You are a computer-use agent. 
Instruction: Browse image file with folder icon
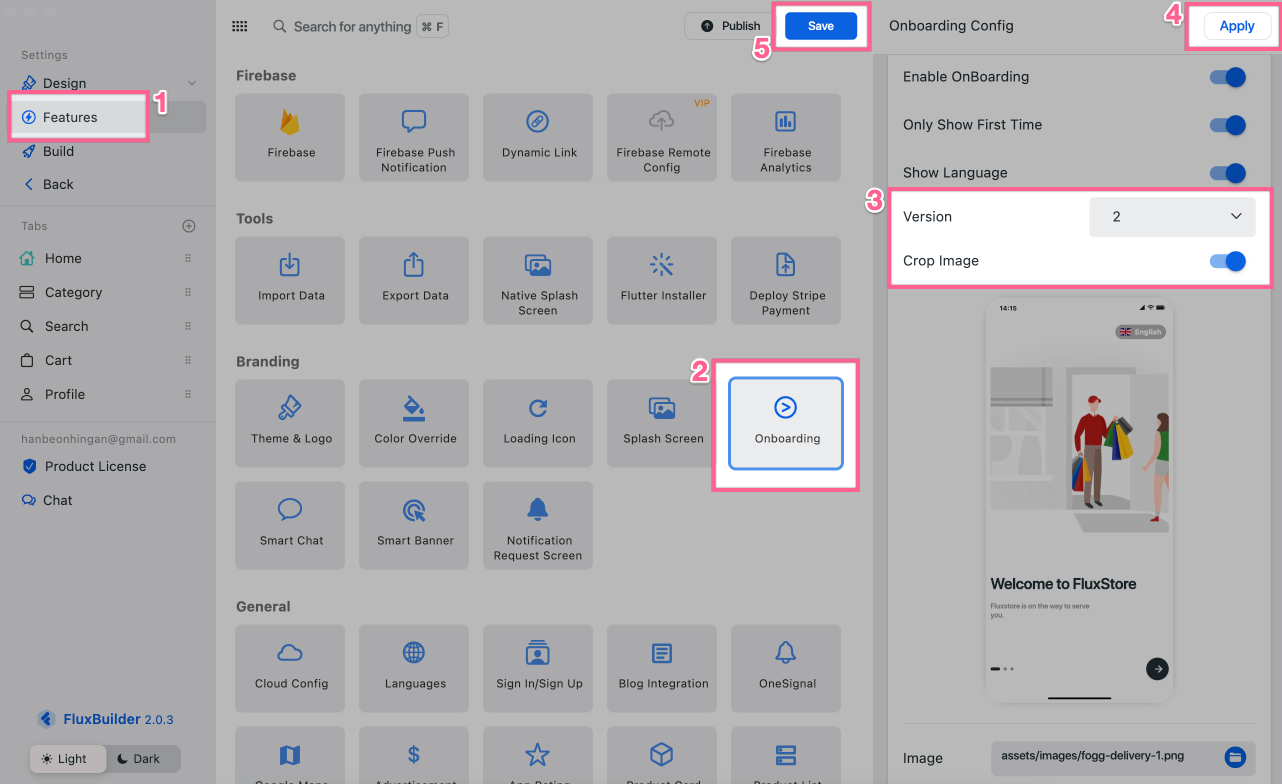(x=1235, y=757)
